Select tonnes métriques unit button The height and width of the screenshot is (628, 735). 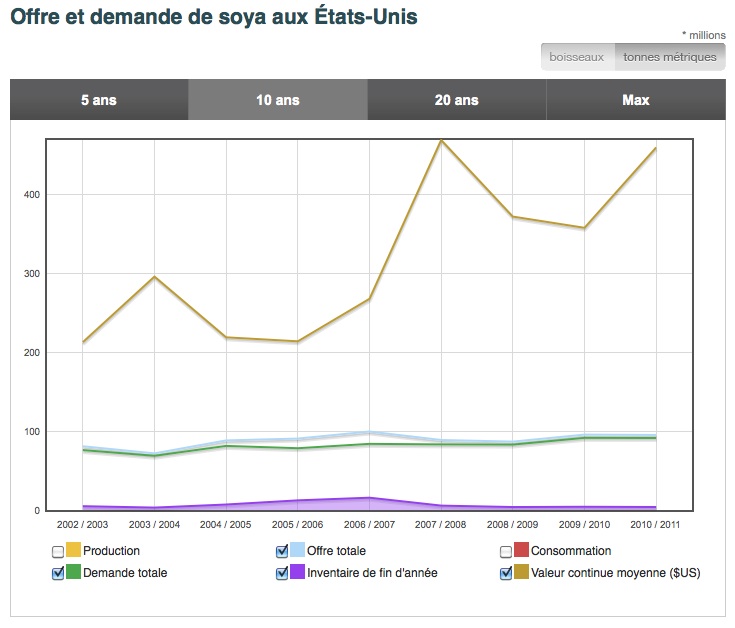click(669, 57)
